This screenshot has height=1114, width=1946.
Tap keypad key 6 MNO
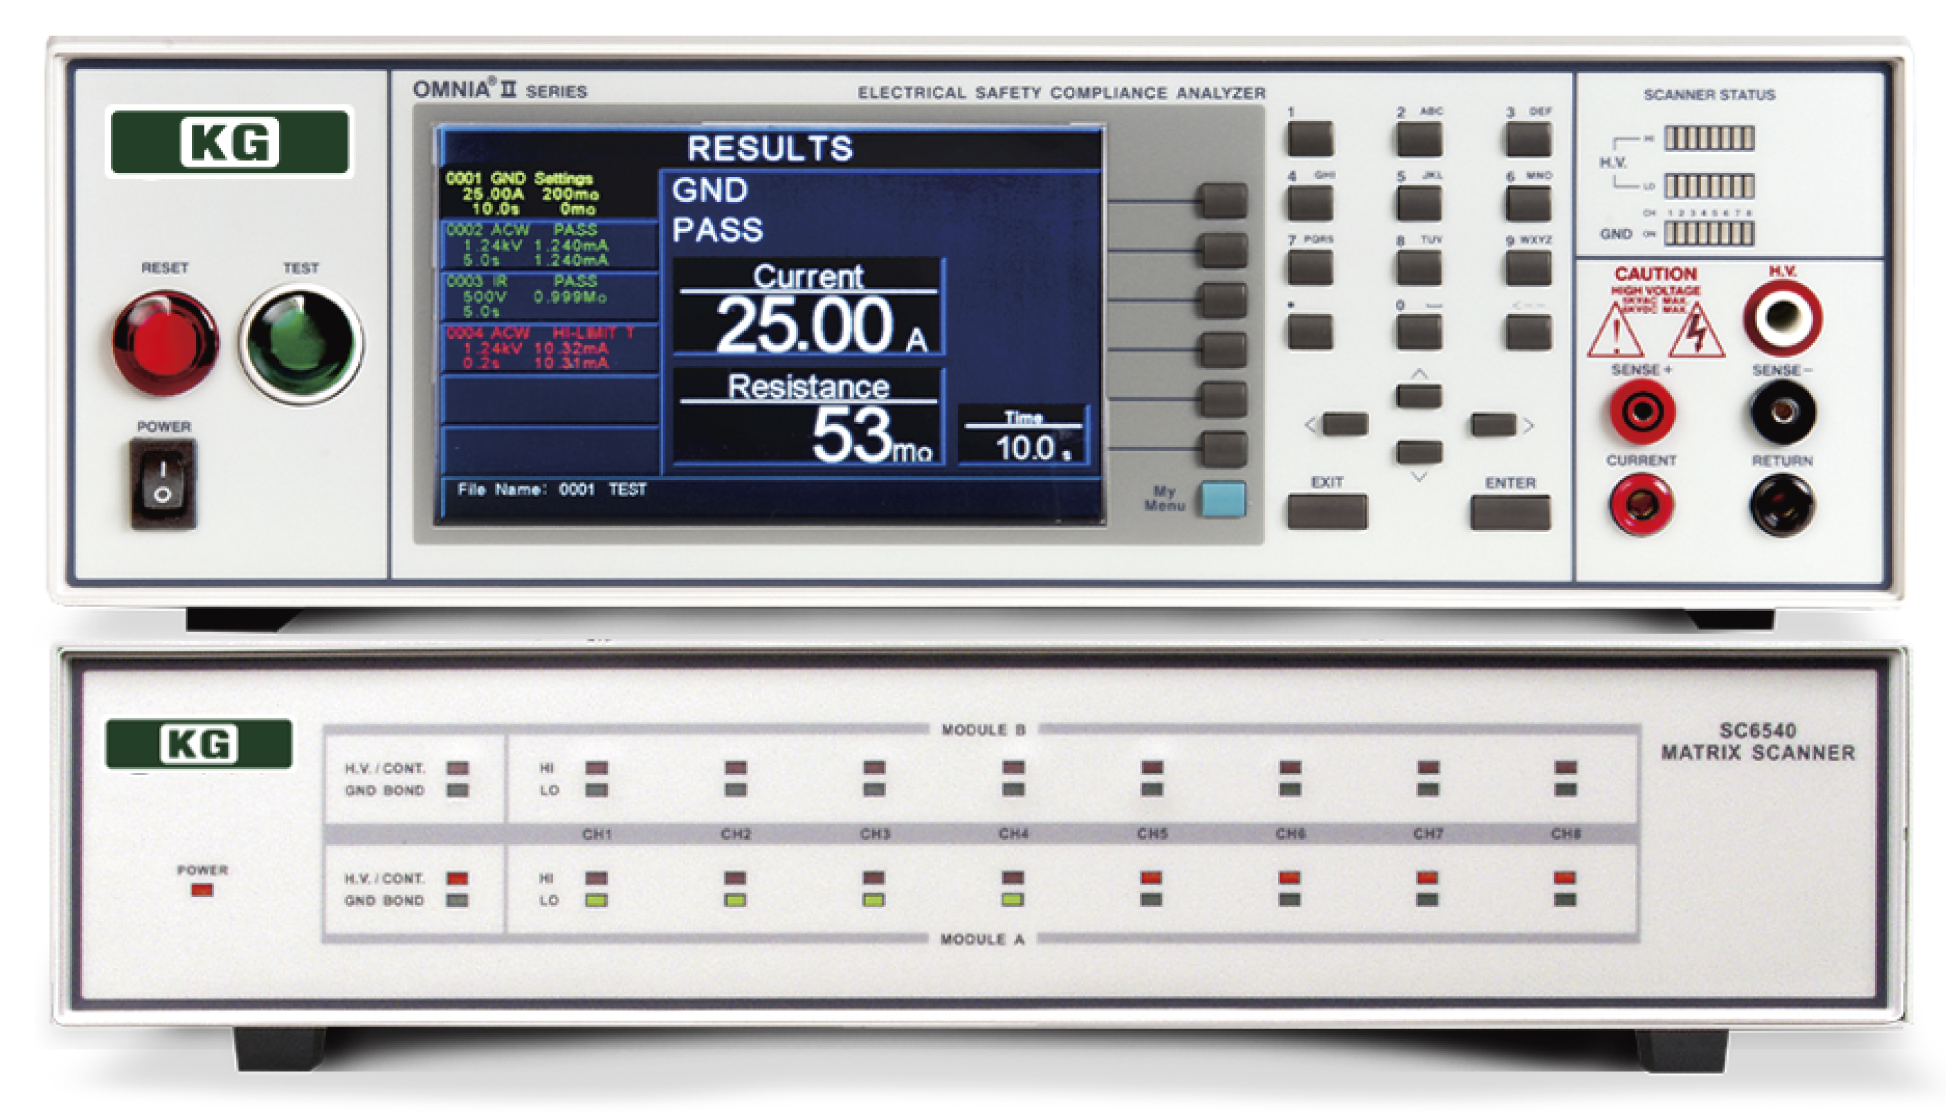(x=1528, y=203)
